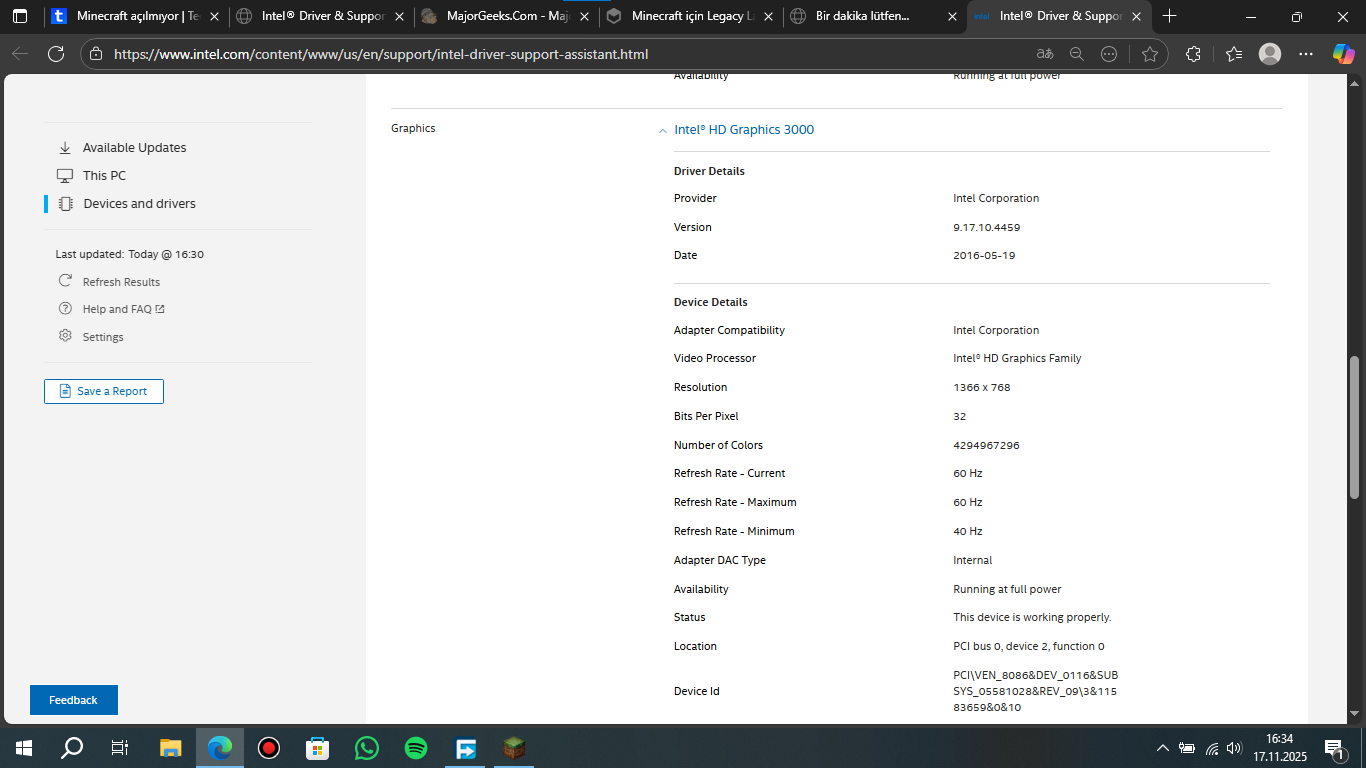The height and width of the screenshot is (768, 1366).
Task: Close the Minecraft için Legacy tab
Action: [x=768, y=16]
